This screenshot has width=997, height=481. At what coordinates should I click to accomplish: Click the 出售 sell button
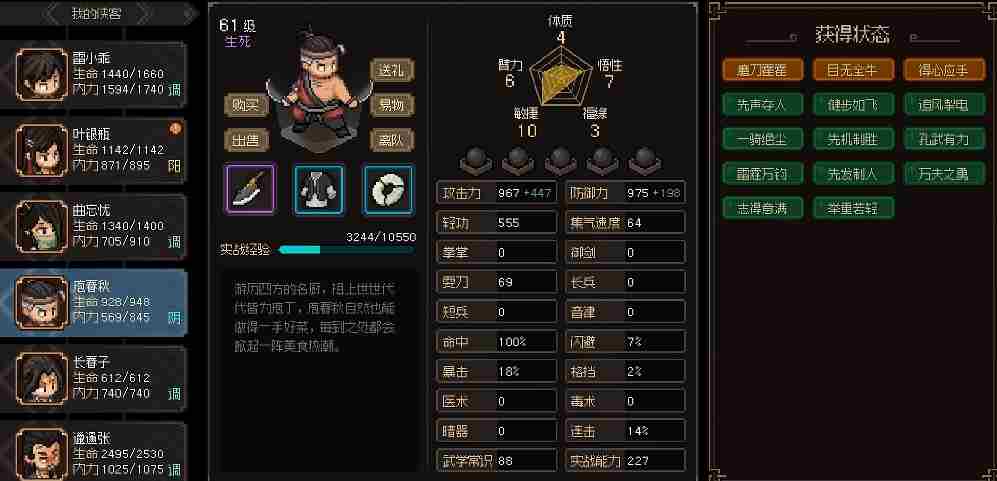247,140
